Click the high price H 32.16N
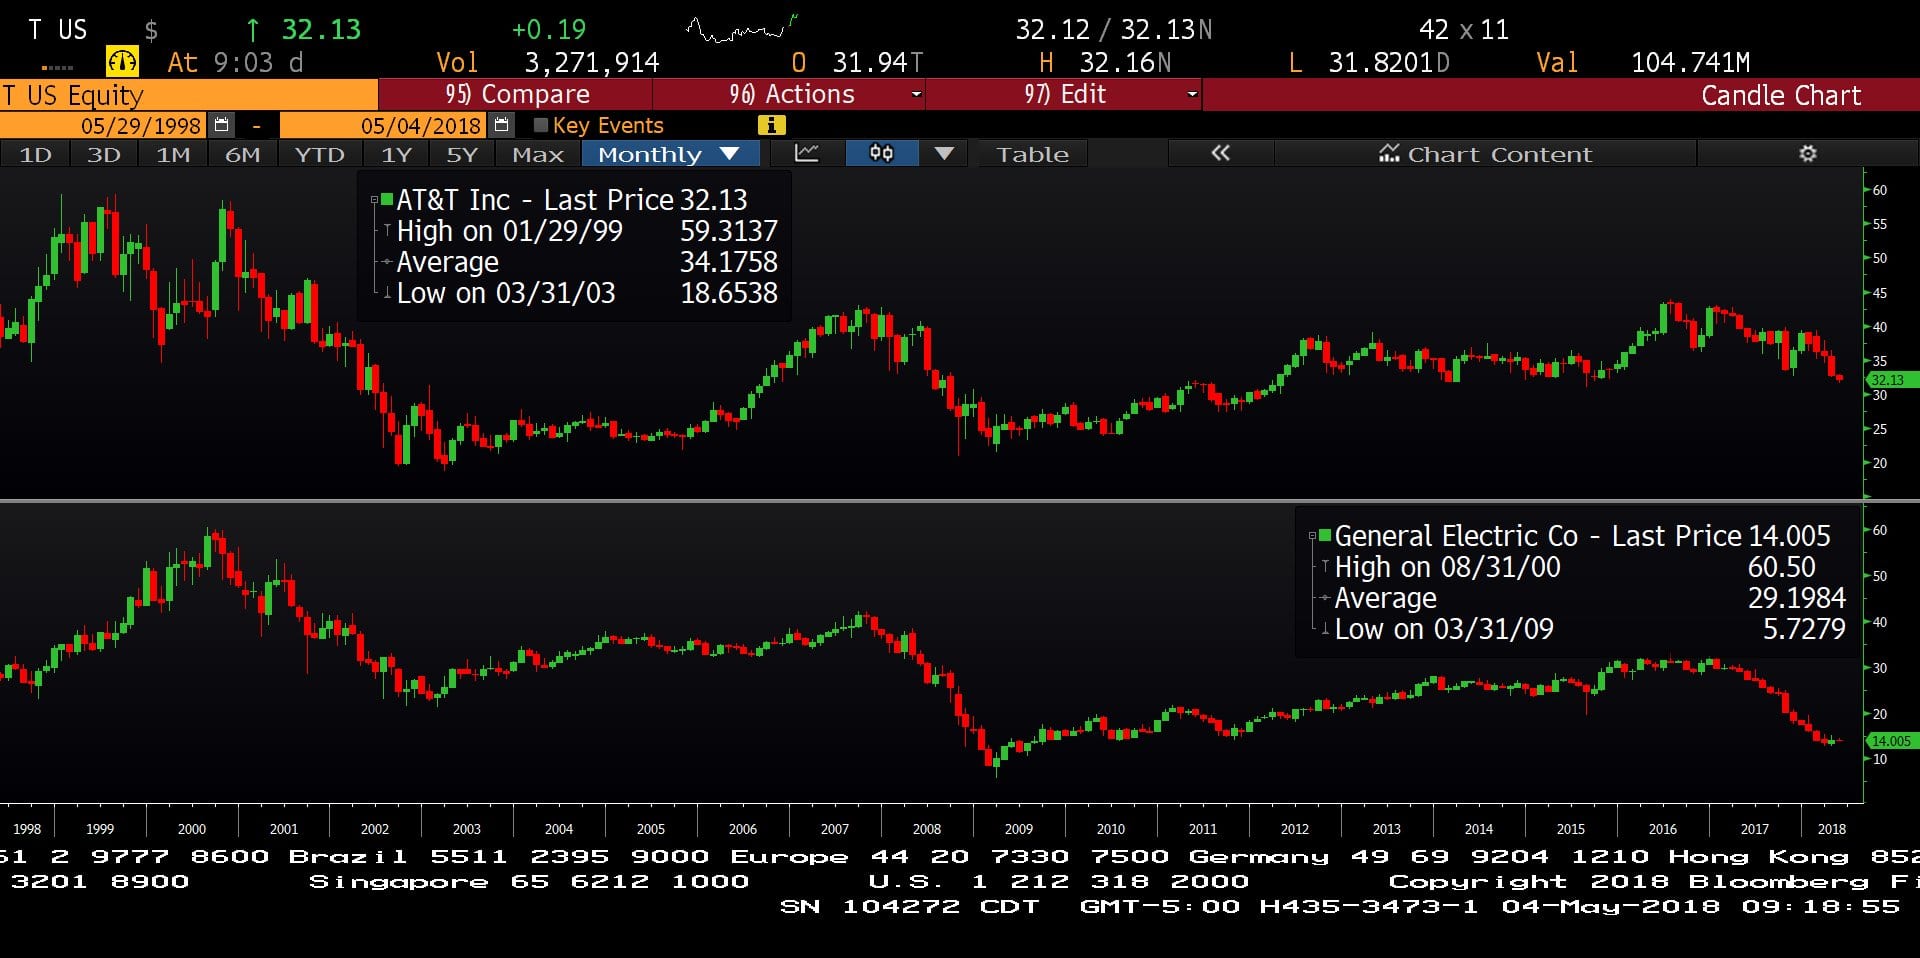 click(x=1105, y=63)
